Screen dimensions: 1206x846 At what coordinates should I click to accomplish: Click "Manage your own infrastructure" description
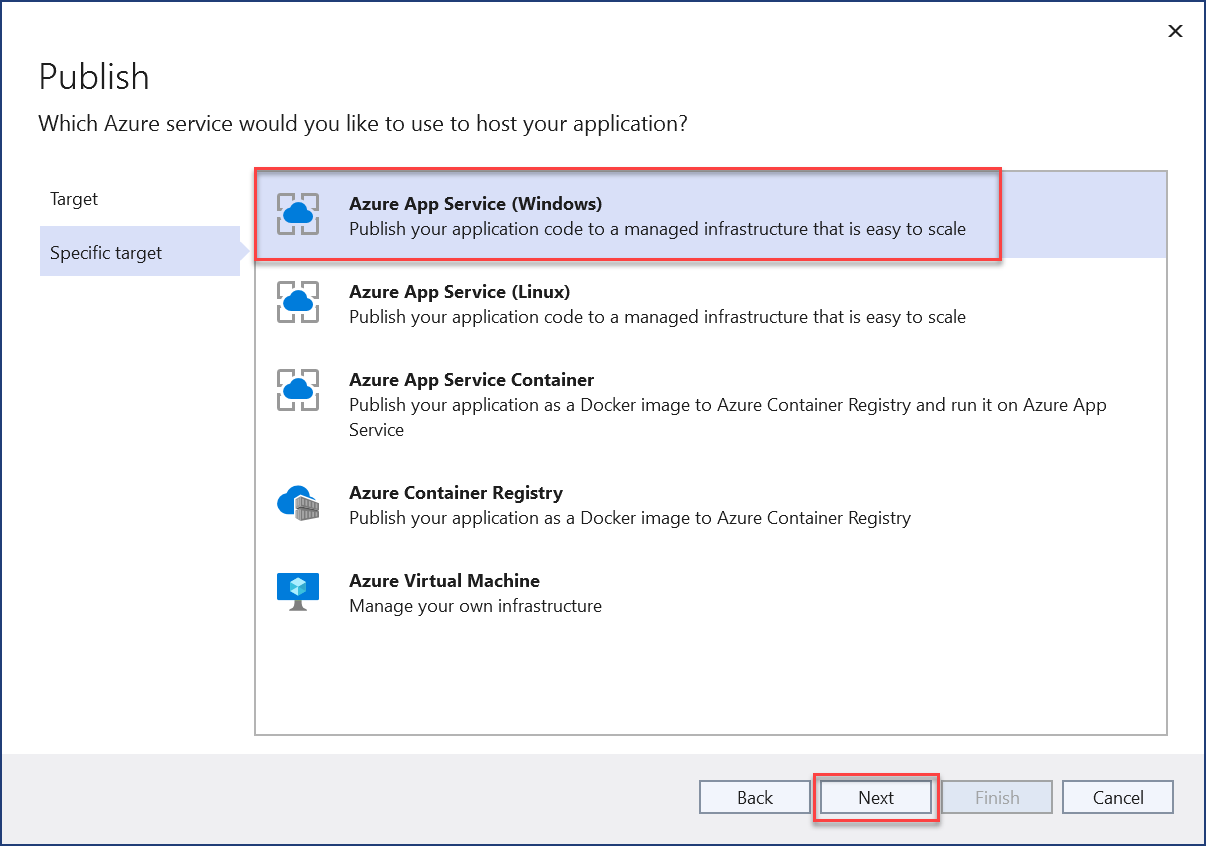pos(476,606)
